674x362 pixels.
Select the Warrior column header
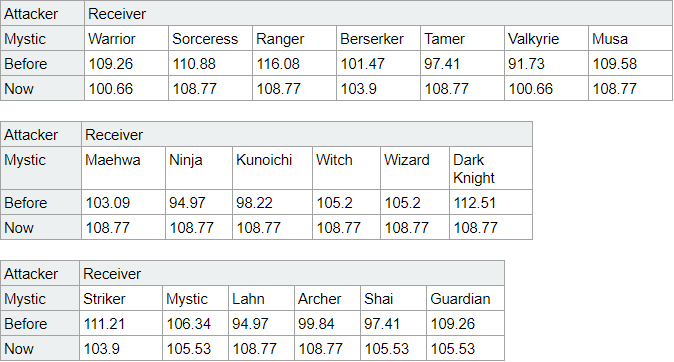(x=126, y=39)
